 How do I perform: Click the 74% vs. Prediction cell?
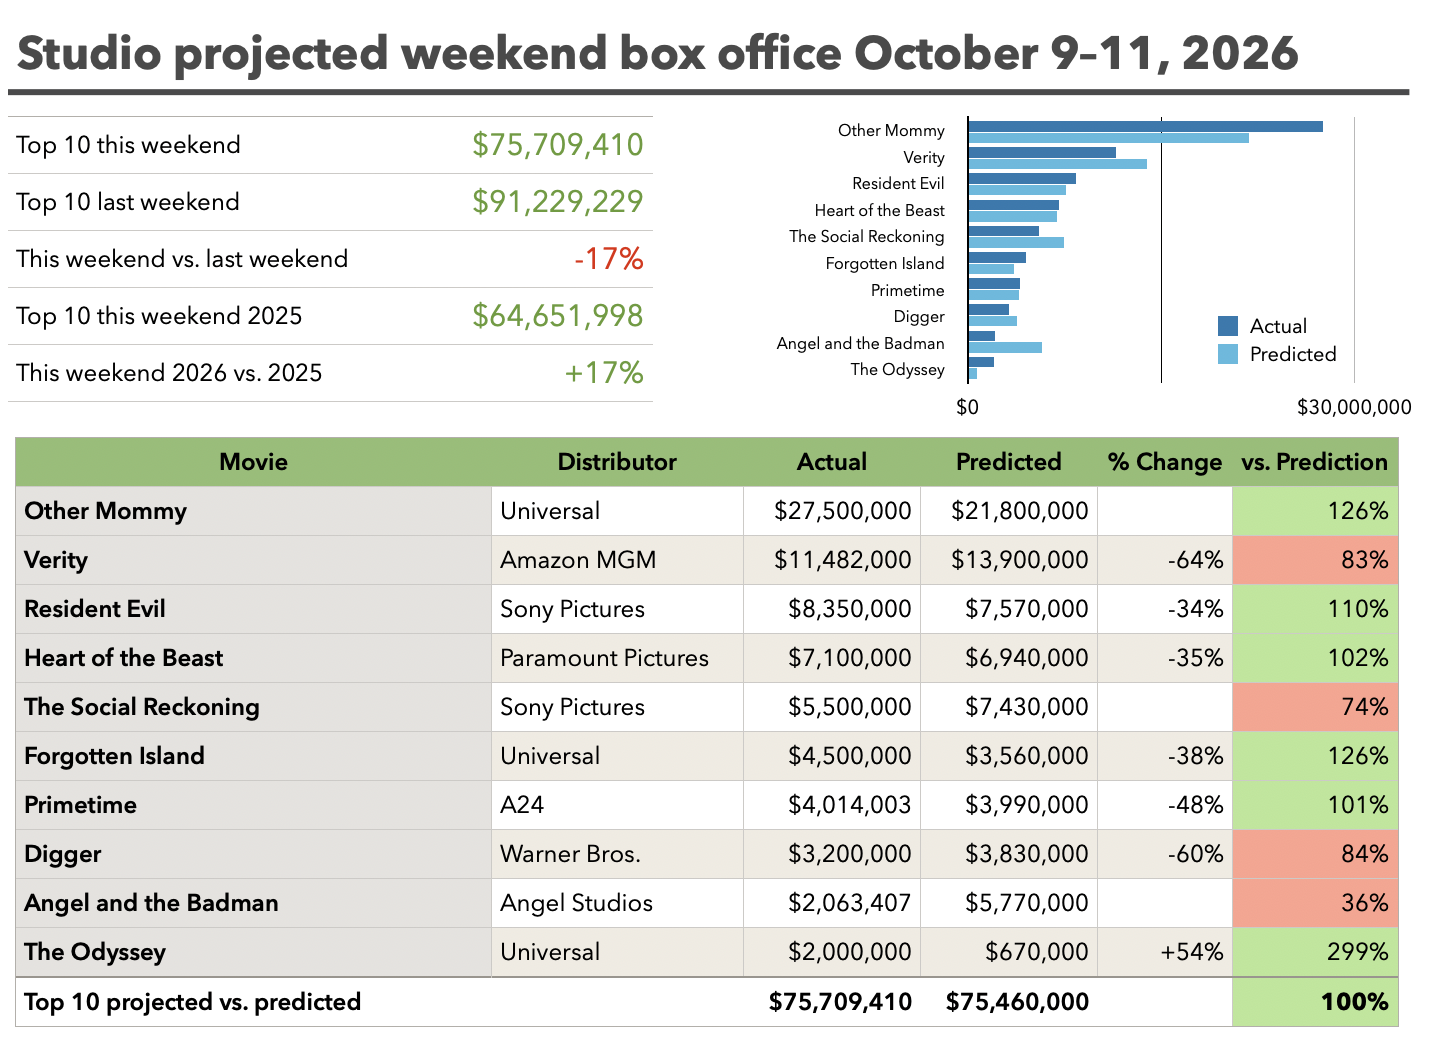[1315, 707]
